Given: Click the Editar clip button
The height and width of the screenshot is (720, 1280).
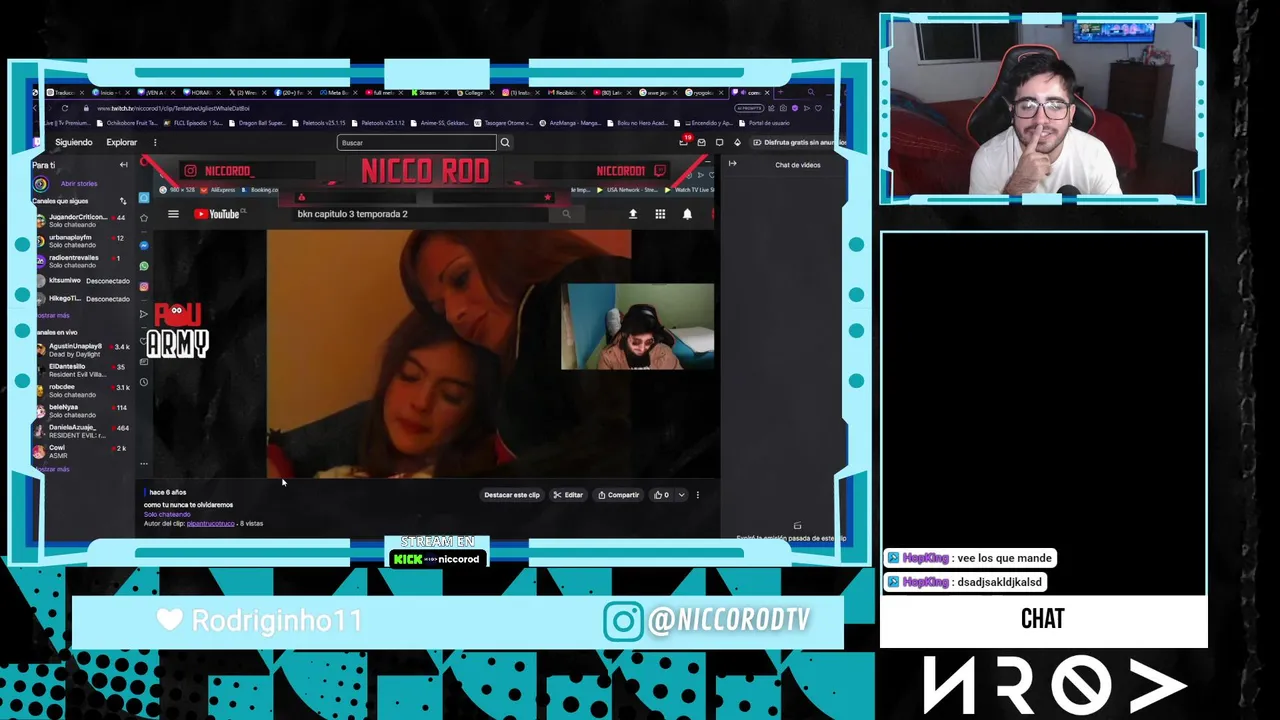Looking at the screenshot, I should (568, 495).
